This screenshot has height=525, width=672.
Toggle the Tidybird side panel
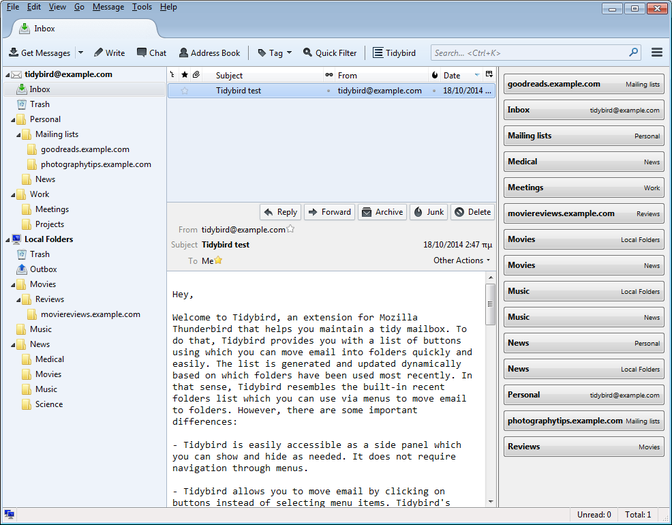[394, 53]
